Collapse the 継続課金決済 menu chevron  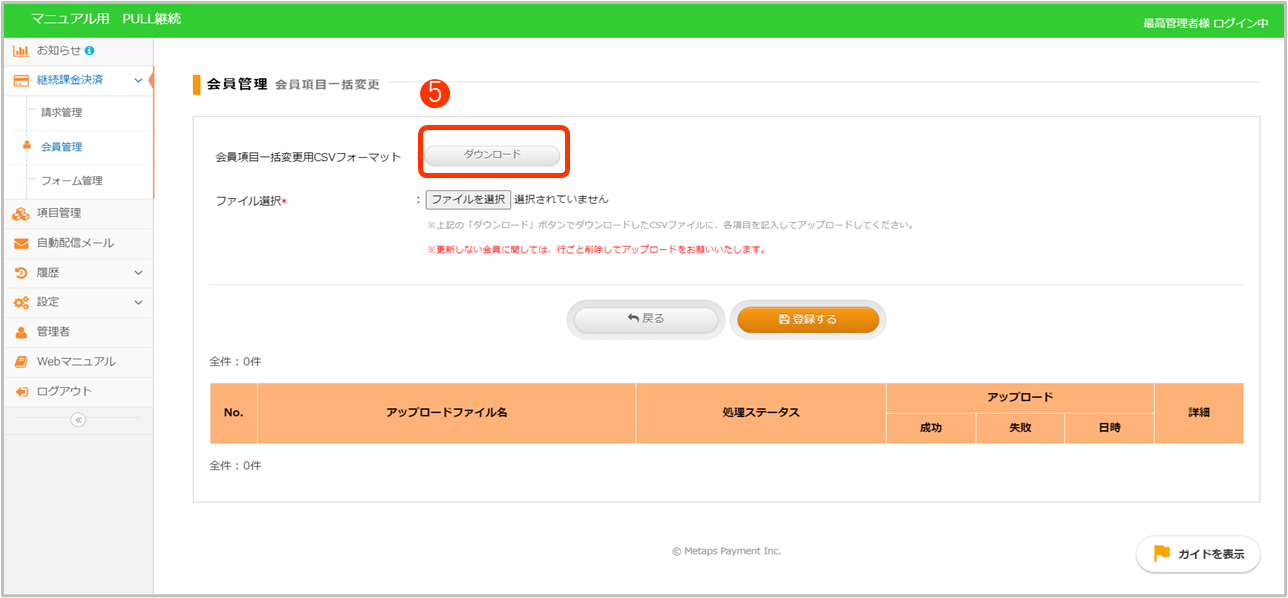tap(138, 80)
